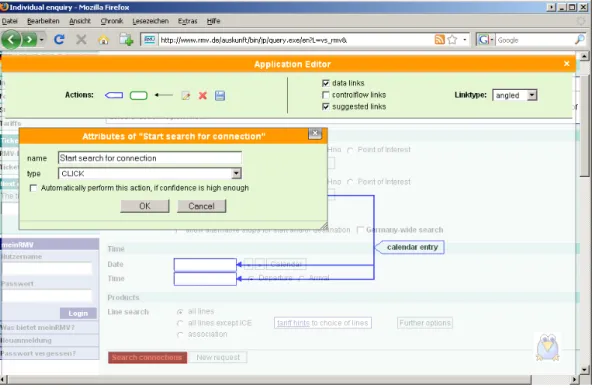Open the Datei menu
This screenshot has width=592, height=390.
[x=9, y=21]
